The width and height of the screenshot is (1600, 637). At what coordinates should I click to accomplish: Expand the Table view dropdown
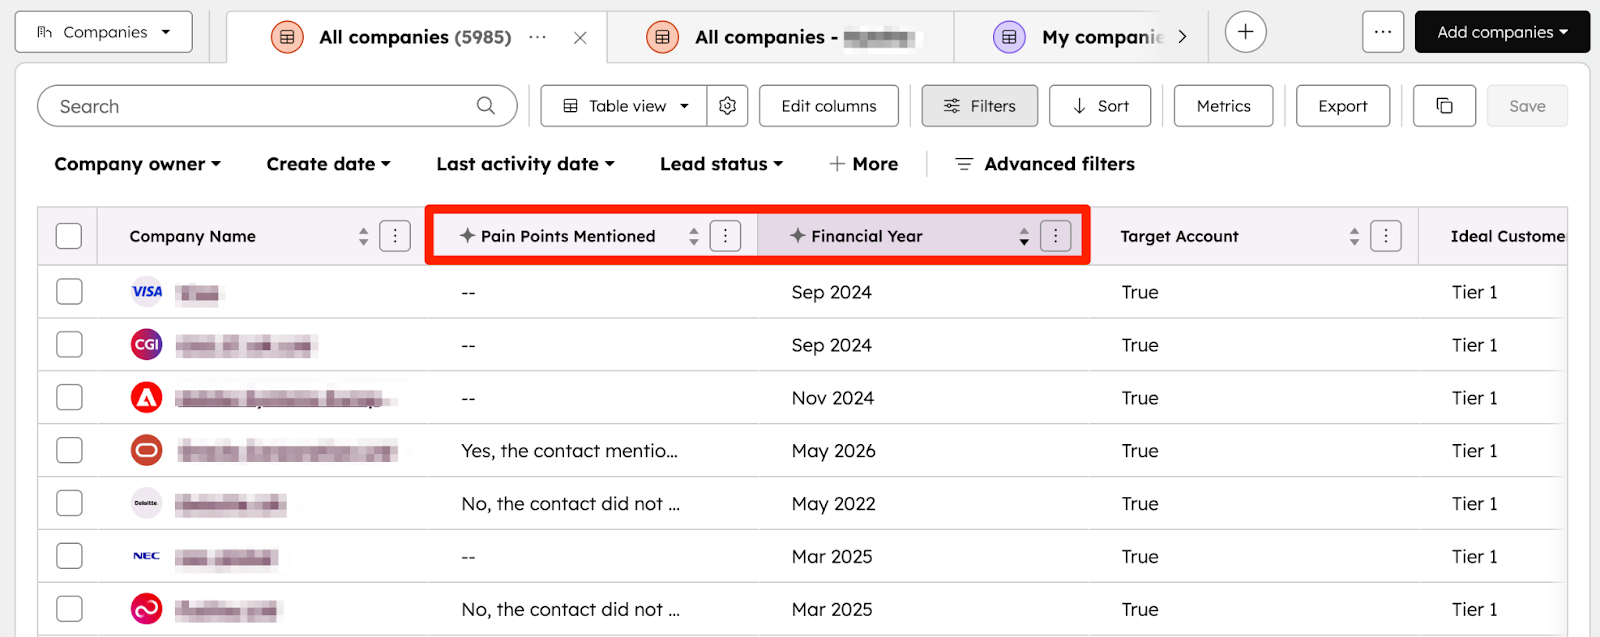point(625,106)
